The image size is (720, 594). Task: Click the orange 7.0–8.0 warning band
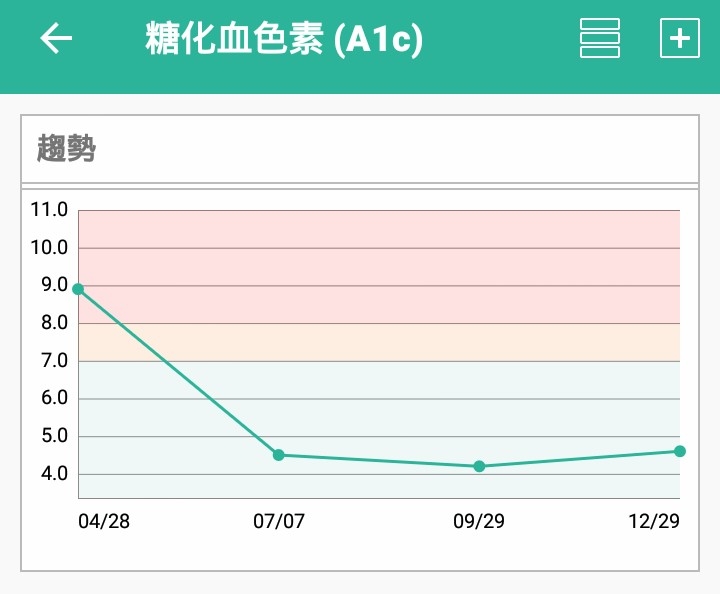click(379, 342)
